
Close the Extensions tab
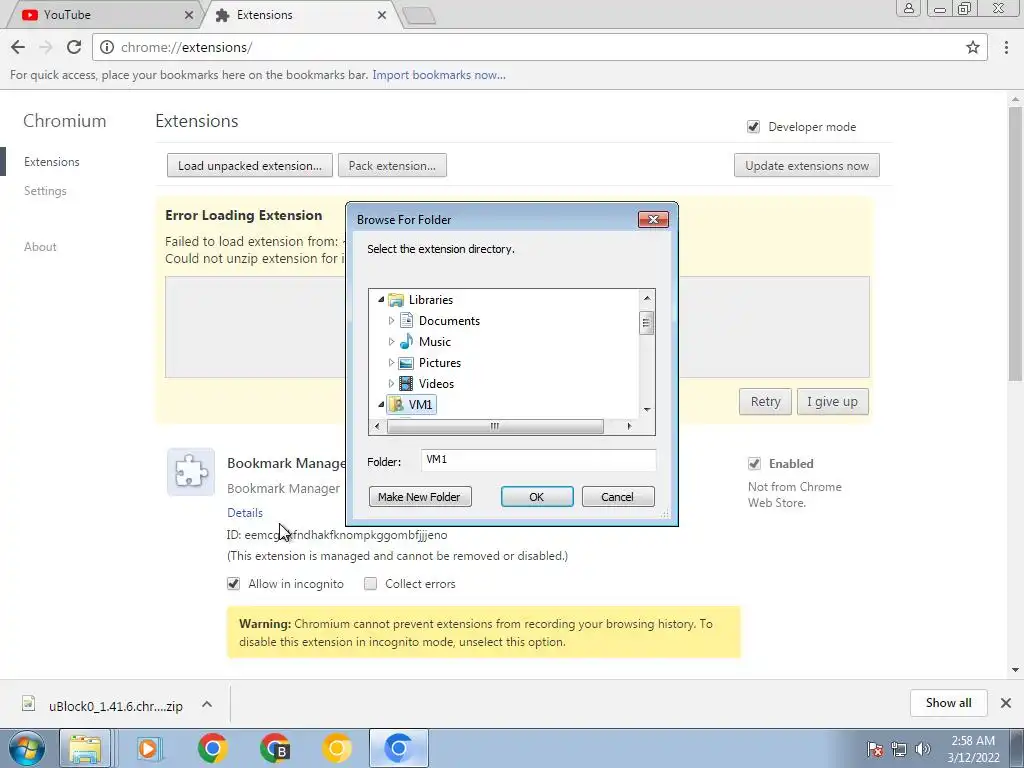click(382, 14)
